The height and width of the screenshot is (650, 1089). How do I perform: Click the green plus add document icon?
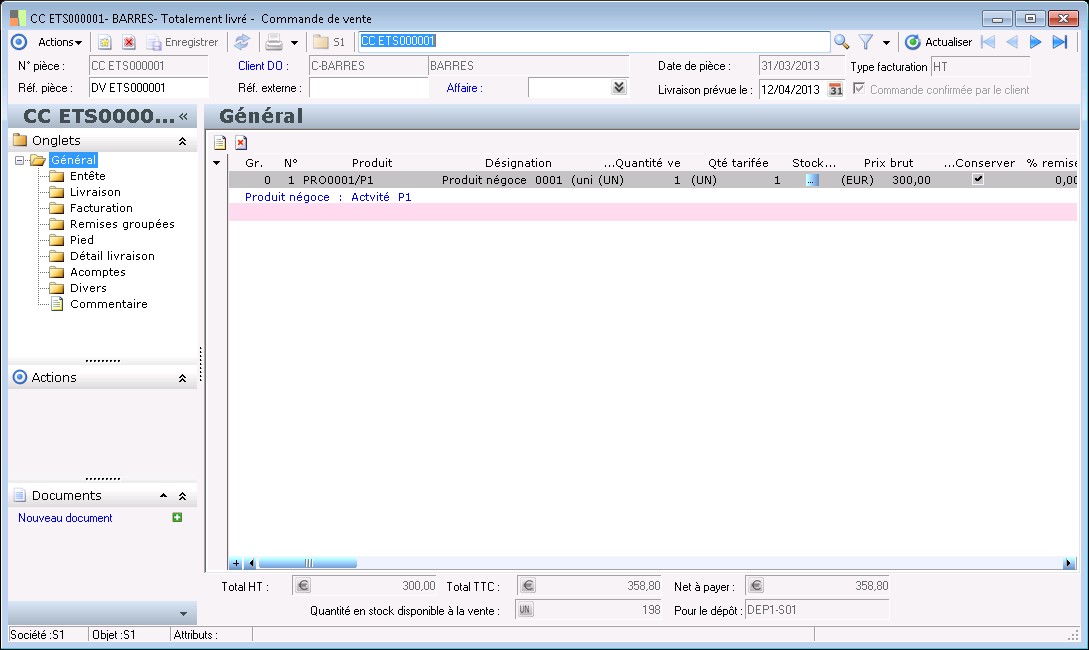(177, 517)
